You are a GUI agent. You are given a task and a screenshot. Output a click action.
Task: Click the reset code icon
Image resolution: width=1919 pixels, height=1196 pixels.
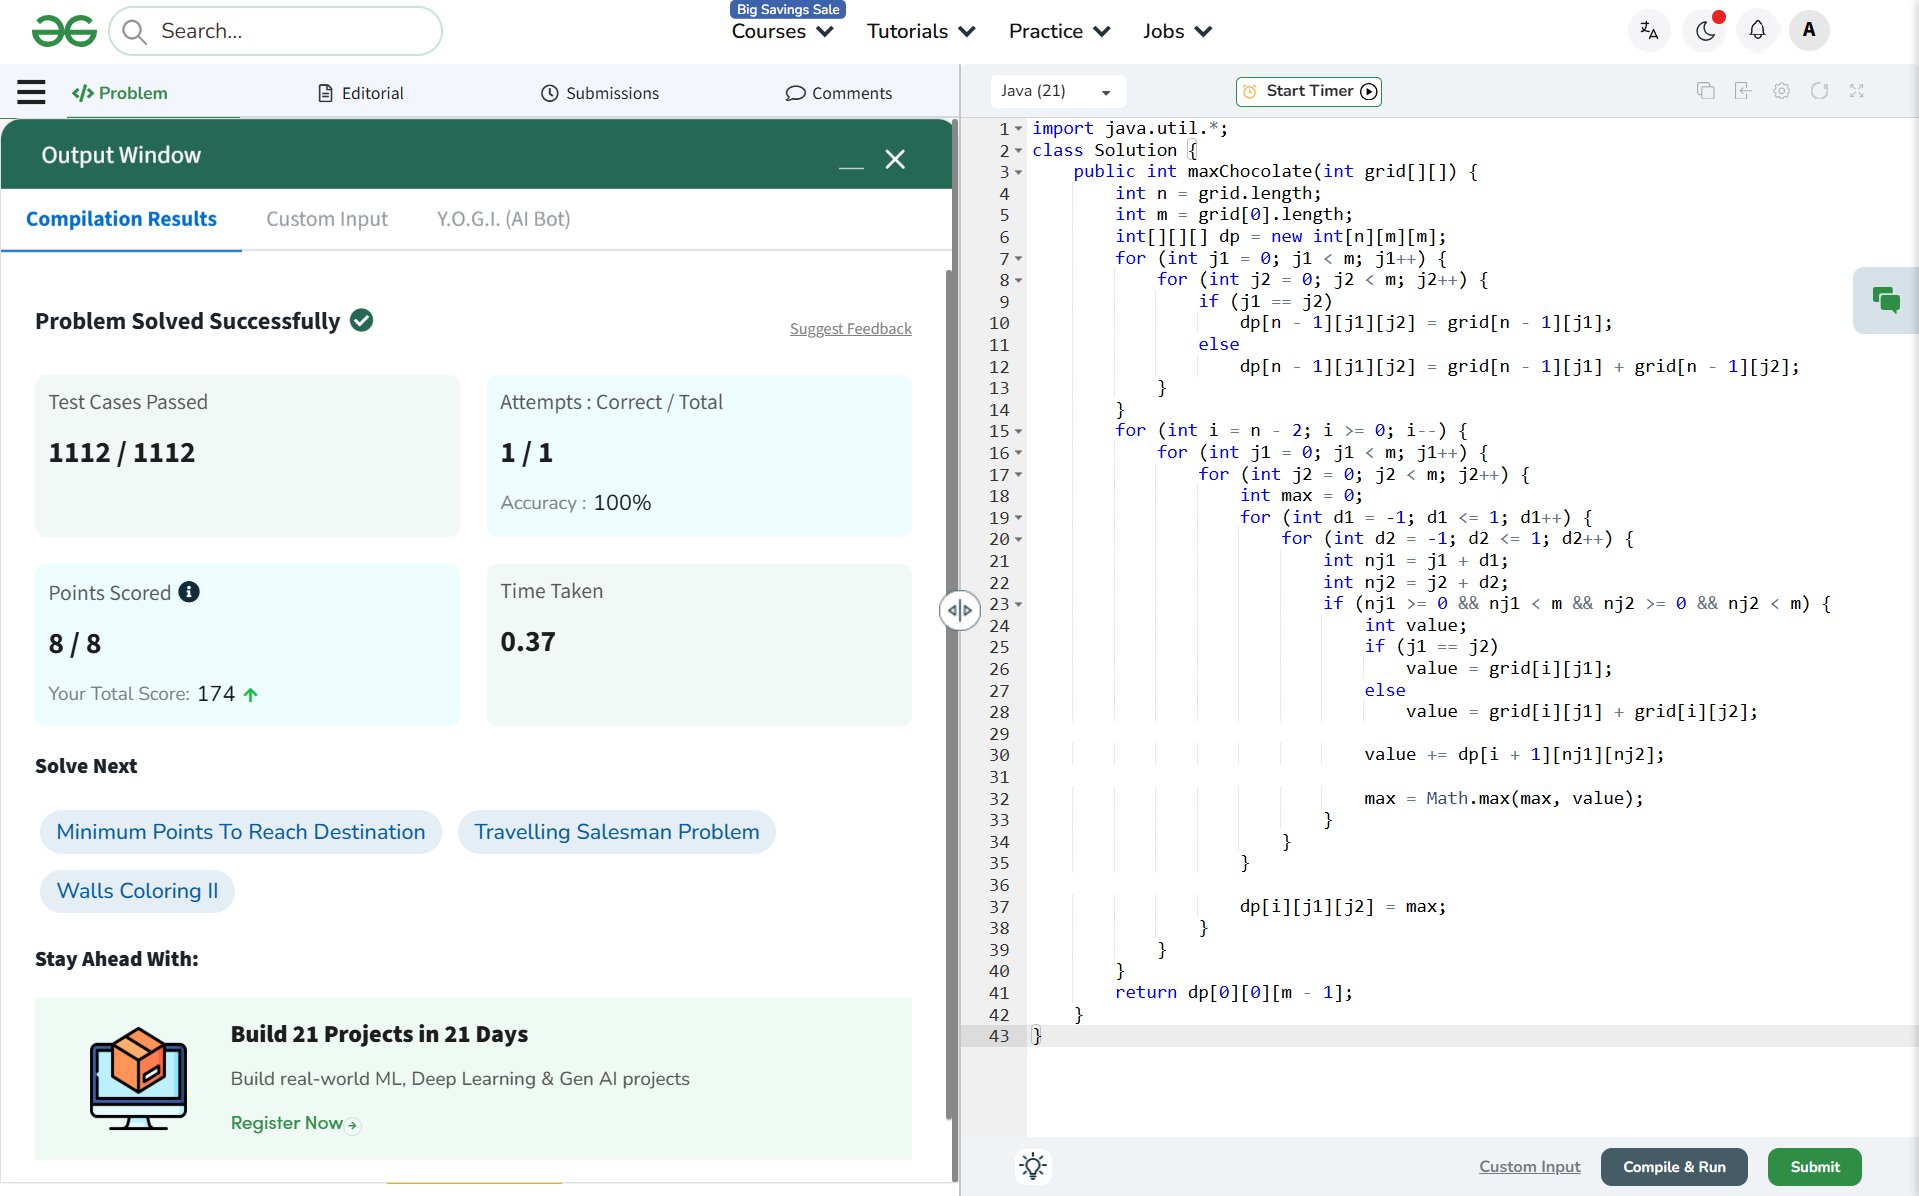(x=1819, y=91)
